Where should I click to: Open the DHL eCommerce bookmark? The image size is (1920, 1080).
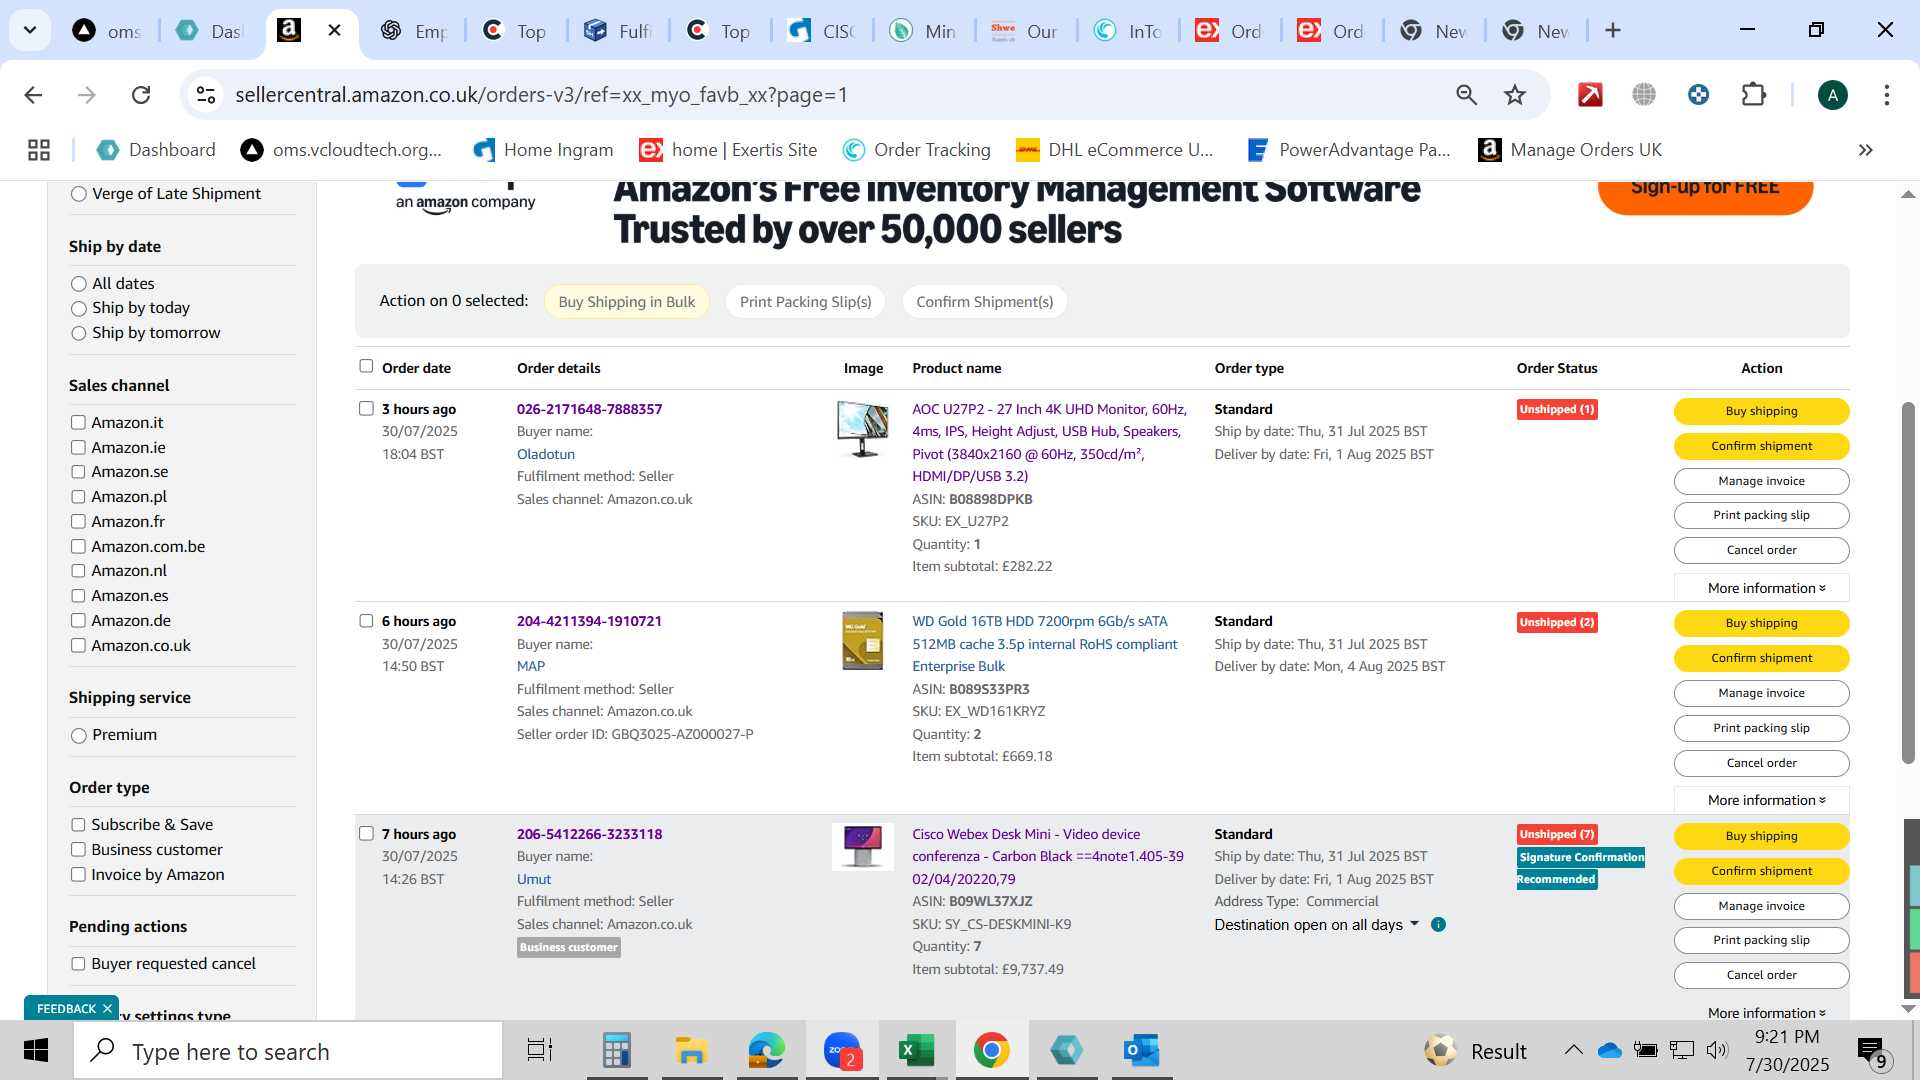pyautogui.click(x=1115, y=150)
